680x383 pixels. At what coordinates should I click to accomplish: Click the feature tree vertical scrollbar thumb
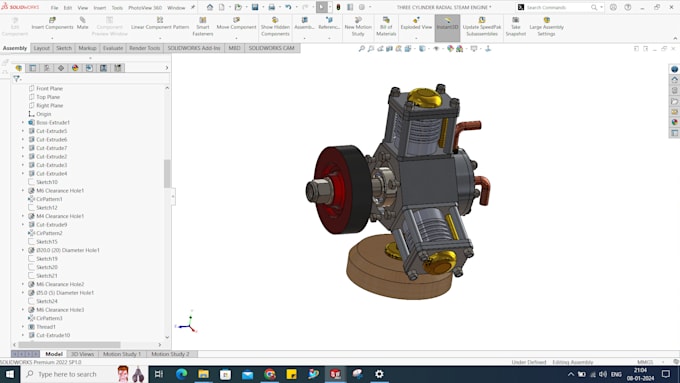[167, 173]
